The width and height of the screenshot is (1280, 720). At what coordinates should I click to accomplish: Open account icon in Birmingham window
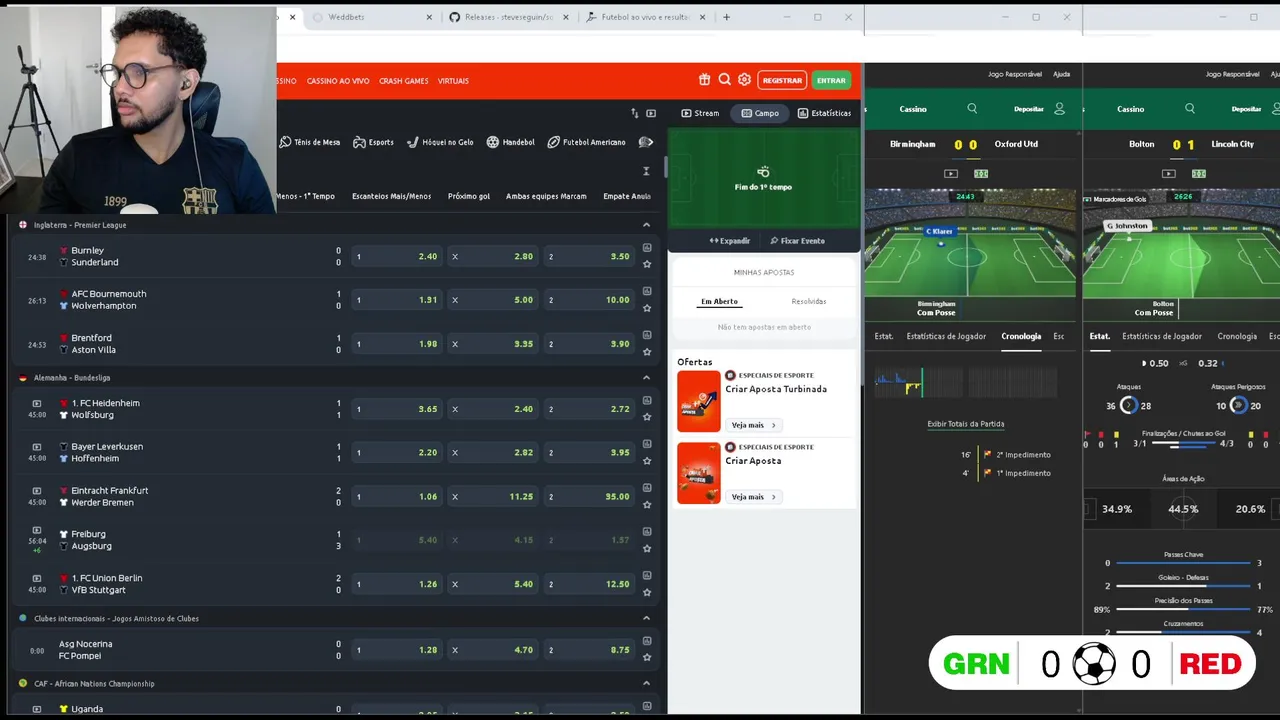click(1060, 109)
